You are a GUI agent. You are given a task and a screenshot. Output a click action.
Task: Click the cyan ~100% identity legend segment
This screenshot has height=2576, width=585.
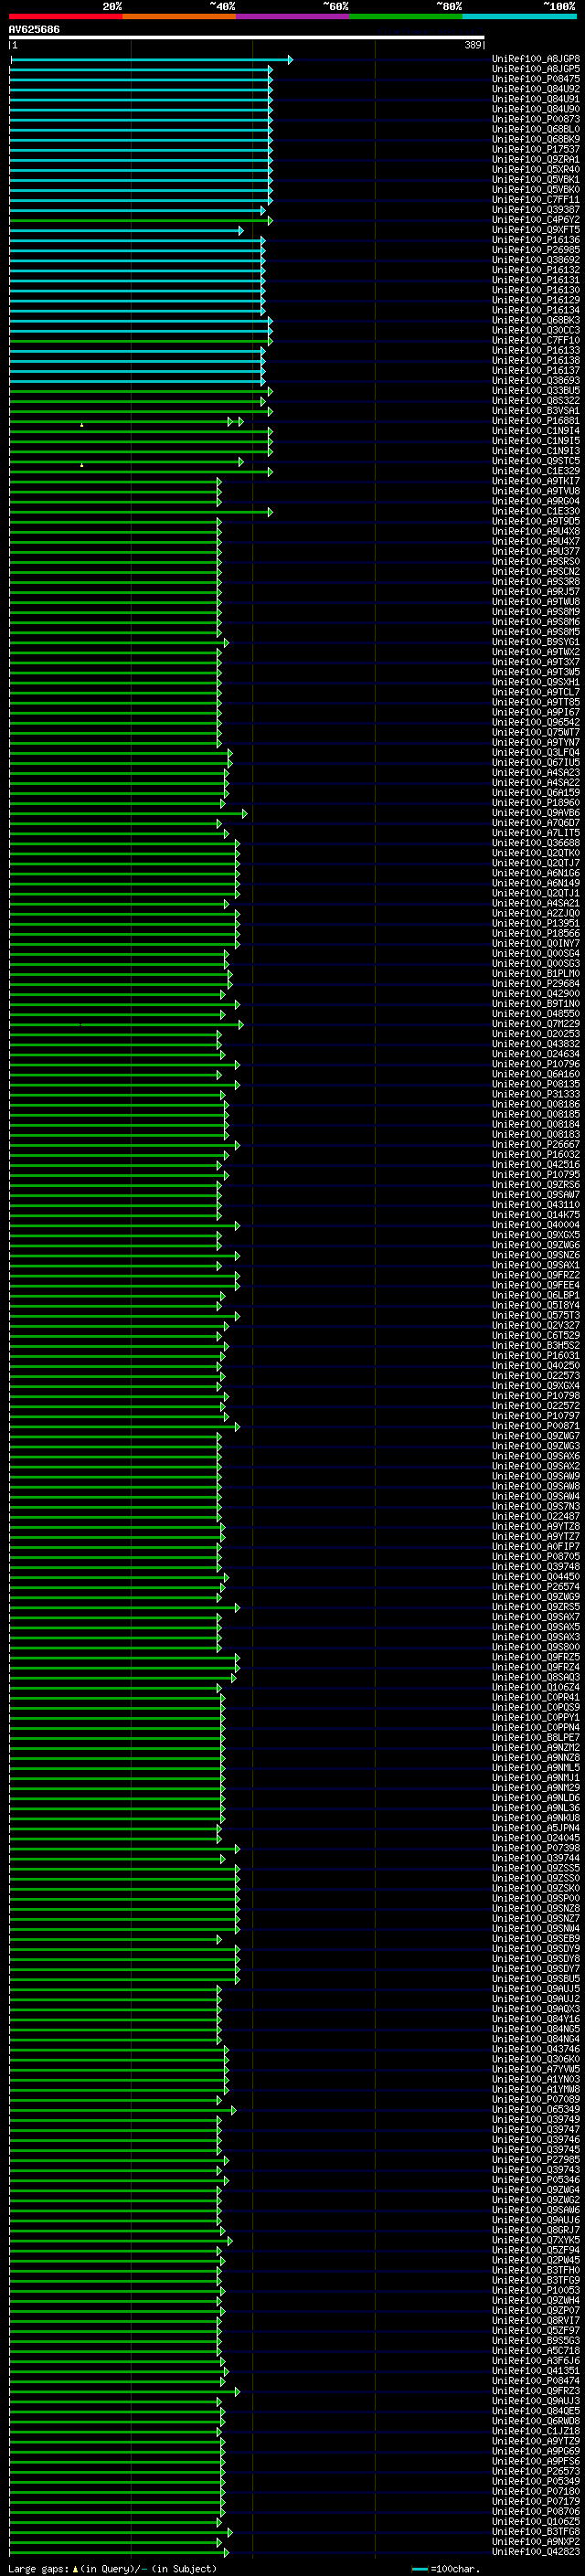(x=519, y=16)
